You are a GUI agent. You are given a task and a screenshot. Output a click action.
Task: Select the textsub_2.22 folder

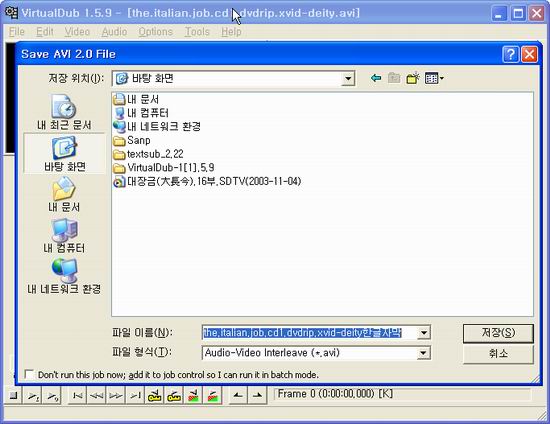[148, 154]
